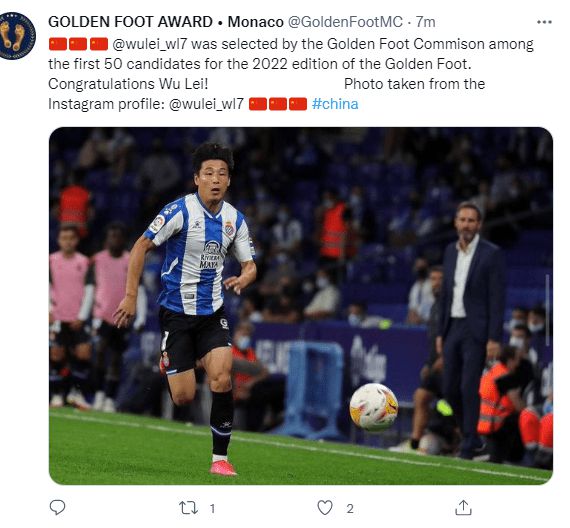
Task: Click the retweet count number 1
Action: click(x=212, y=508)
